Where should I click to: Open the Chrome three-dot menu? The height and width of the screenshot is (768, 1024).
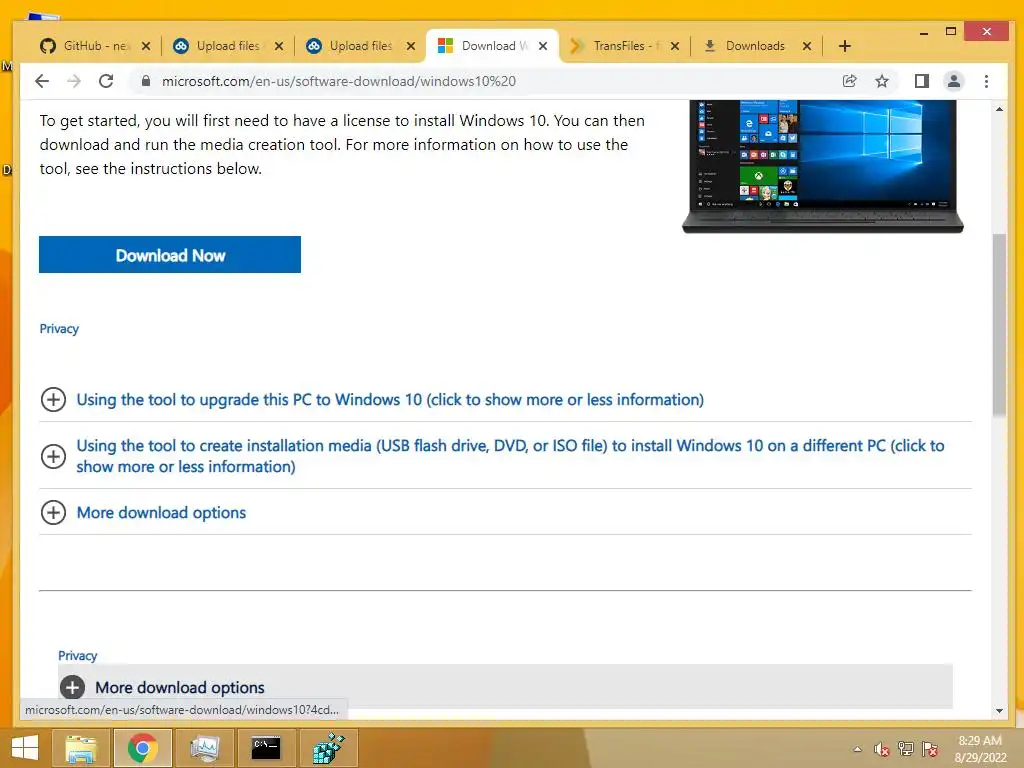pos(986,81)
